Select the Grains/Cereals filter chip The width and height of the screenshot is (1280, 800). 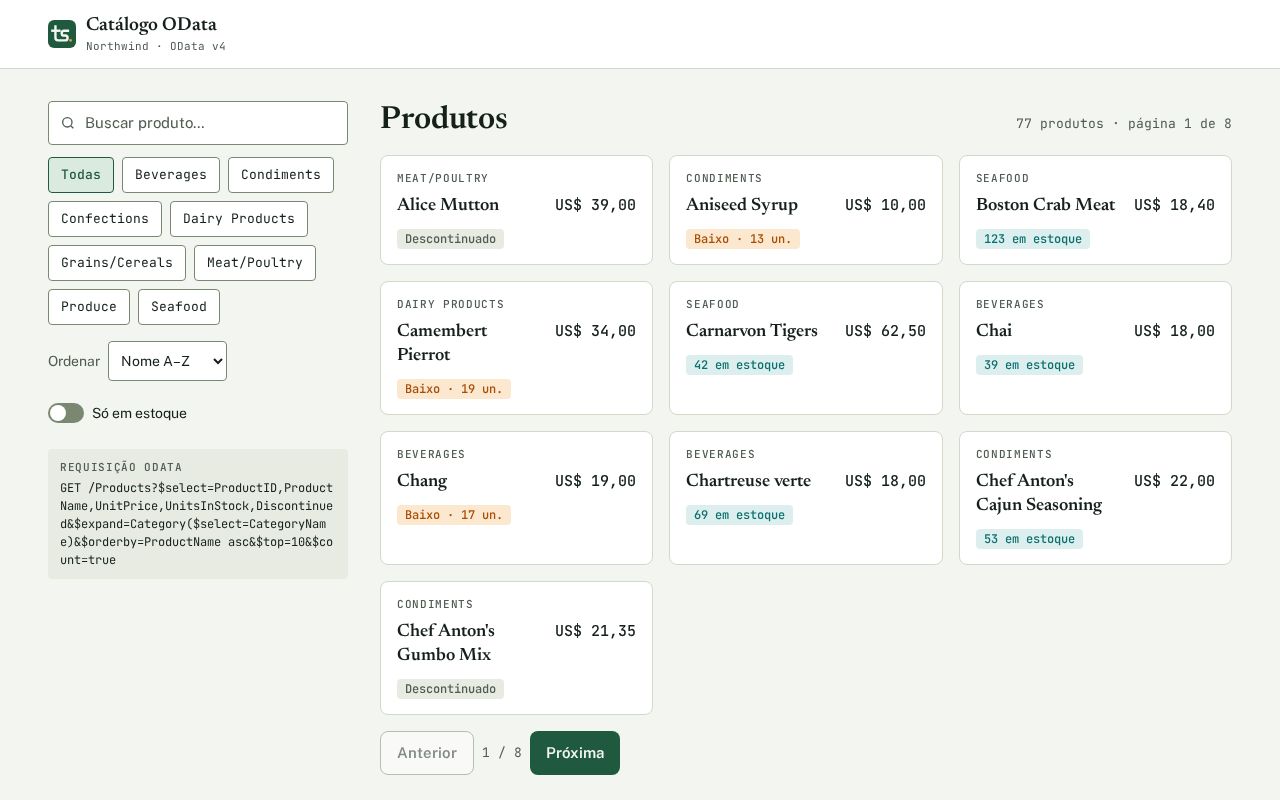[117, 263]
